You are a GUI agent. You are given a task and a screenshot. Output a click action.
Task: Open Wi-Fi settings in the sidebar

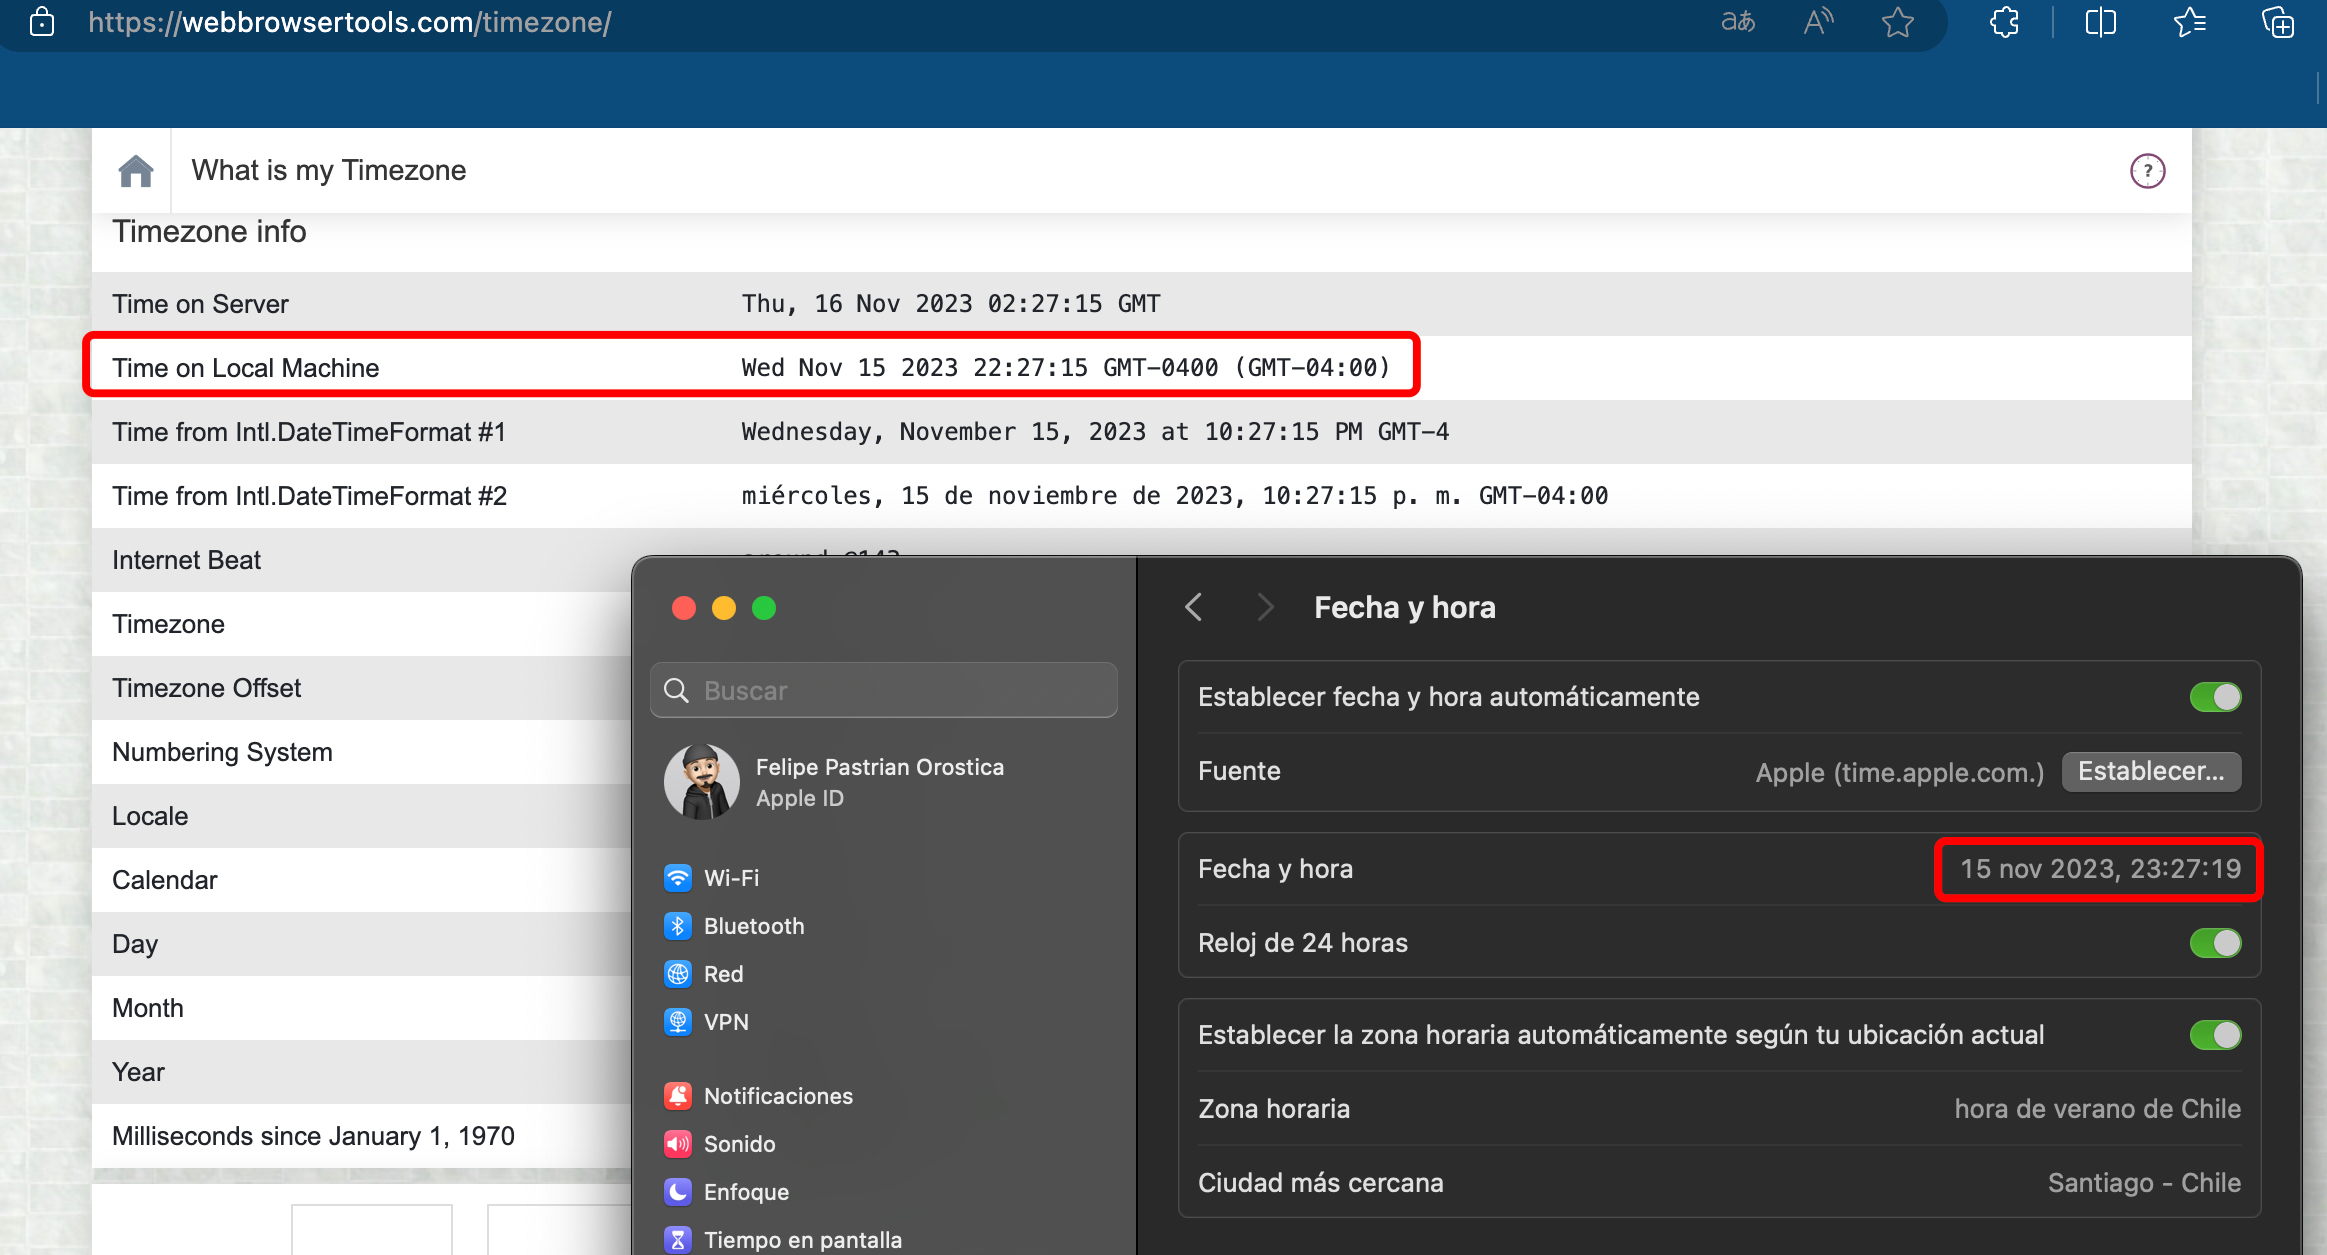point(731,878)
